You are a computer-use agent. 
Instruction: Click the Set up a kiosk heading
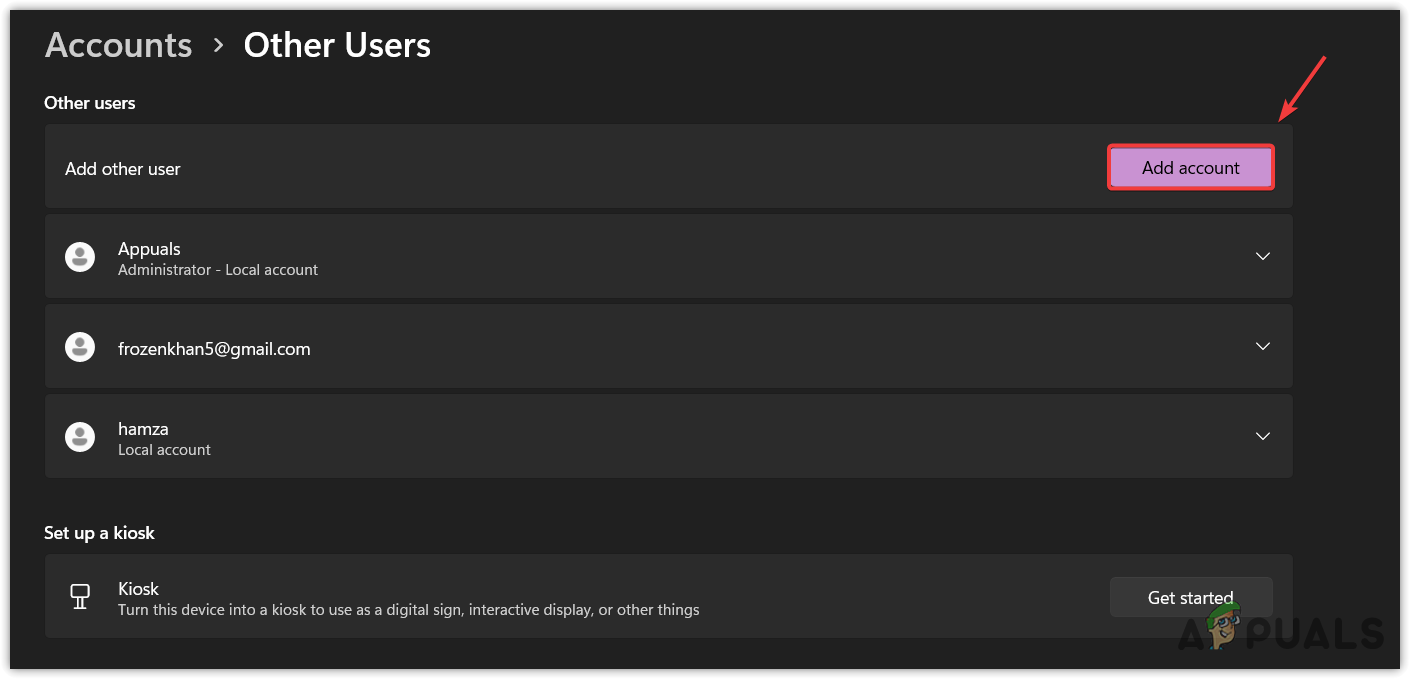point(99,533)
